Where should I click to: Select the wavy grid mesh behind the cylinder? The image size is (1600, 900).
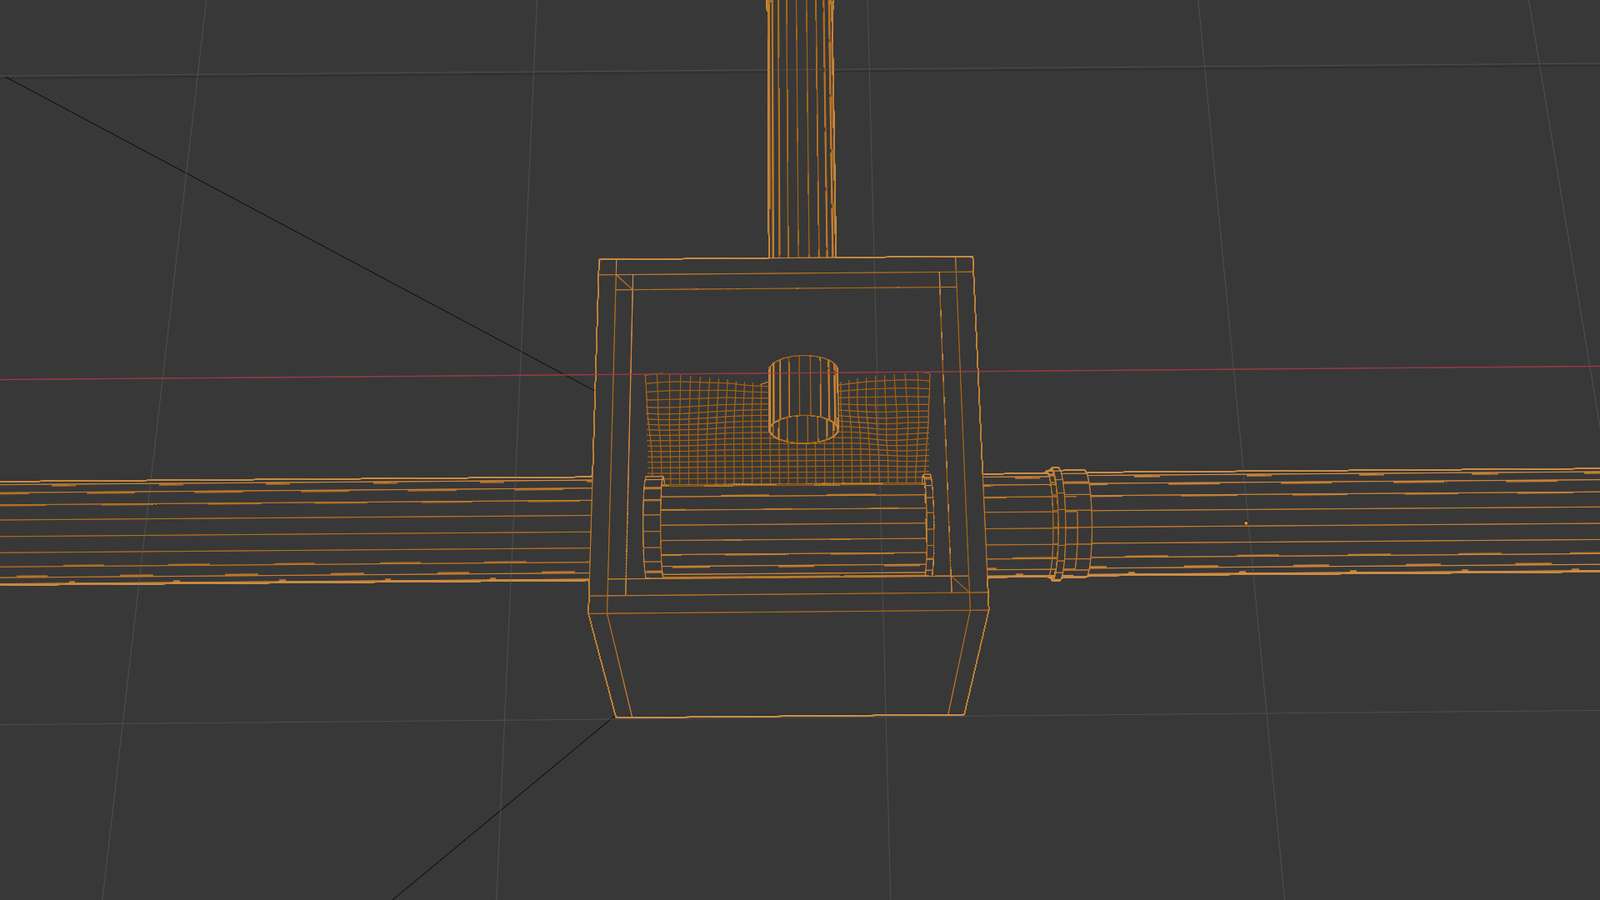pos(700,430)
